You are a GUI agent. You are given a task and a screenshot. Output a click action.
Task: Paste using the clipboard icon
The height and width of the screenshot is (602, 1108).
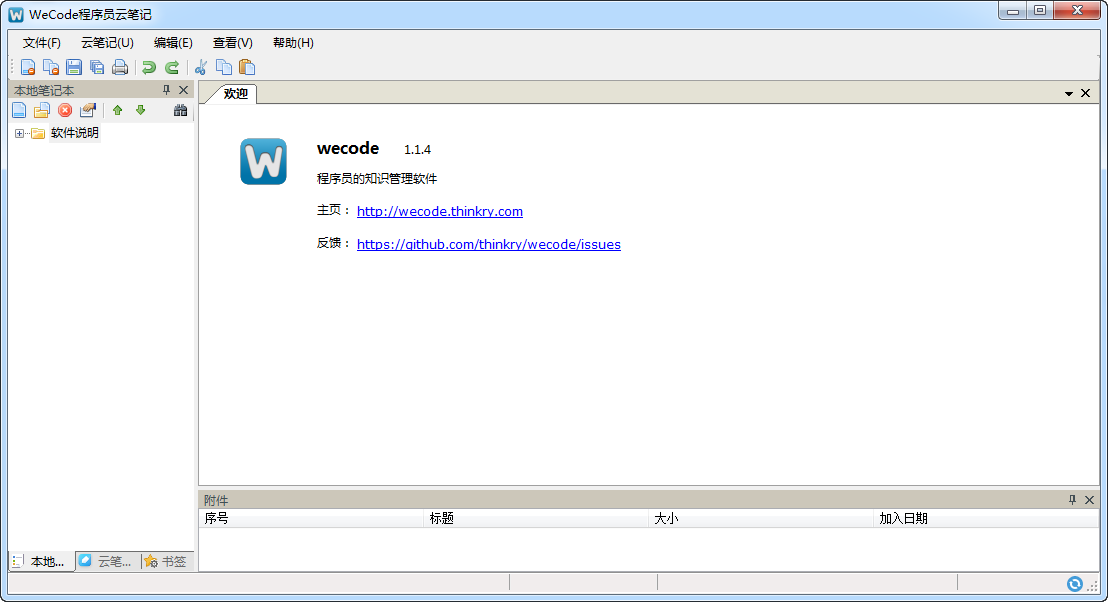tap(247, 67)
